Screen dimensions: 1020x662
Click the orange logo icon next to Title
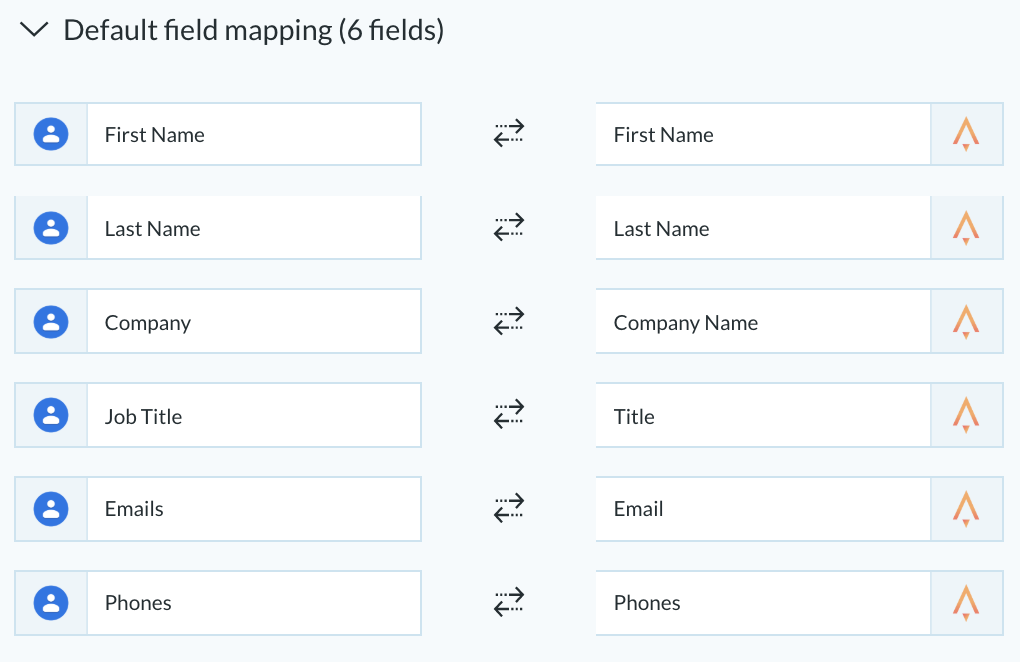pyautogui.click(x=966, y=415)
